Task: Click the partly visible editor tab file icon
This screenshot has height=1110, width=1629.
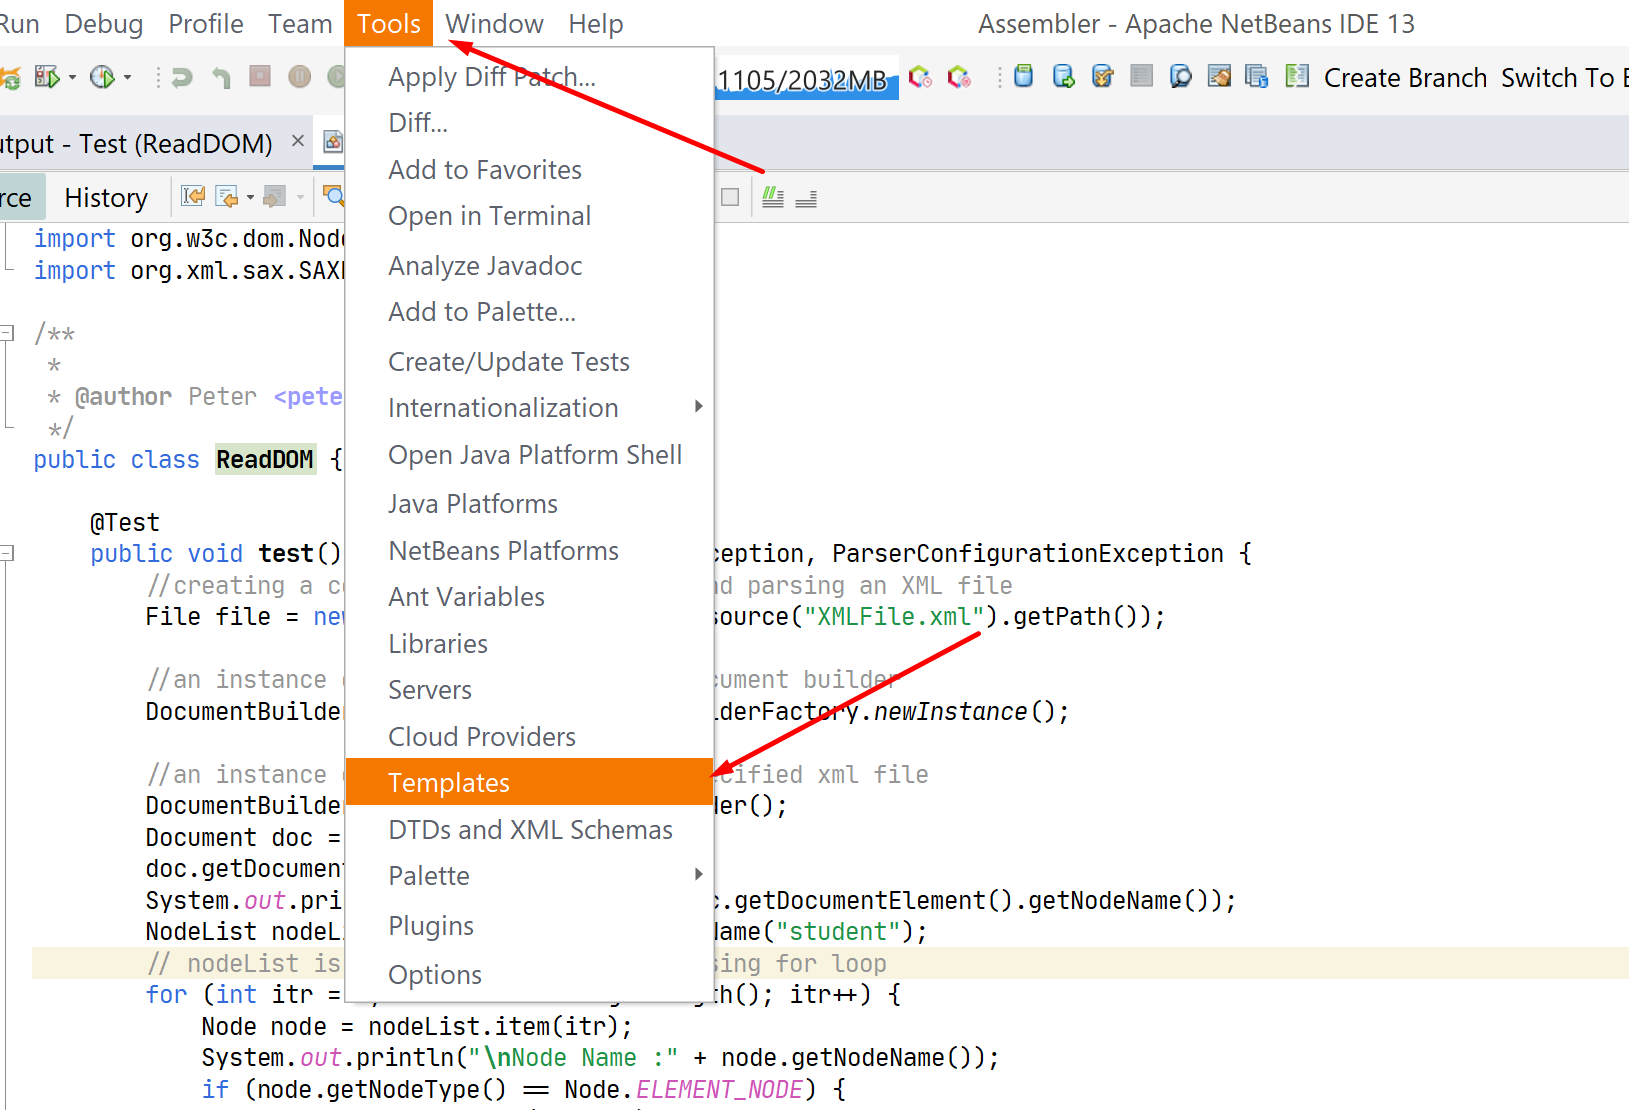Action: tap(334, 142)
